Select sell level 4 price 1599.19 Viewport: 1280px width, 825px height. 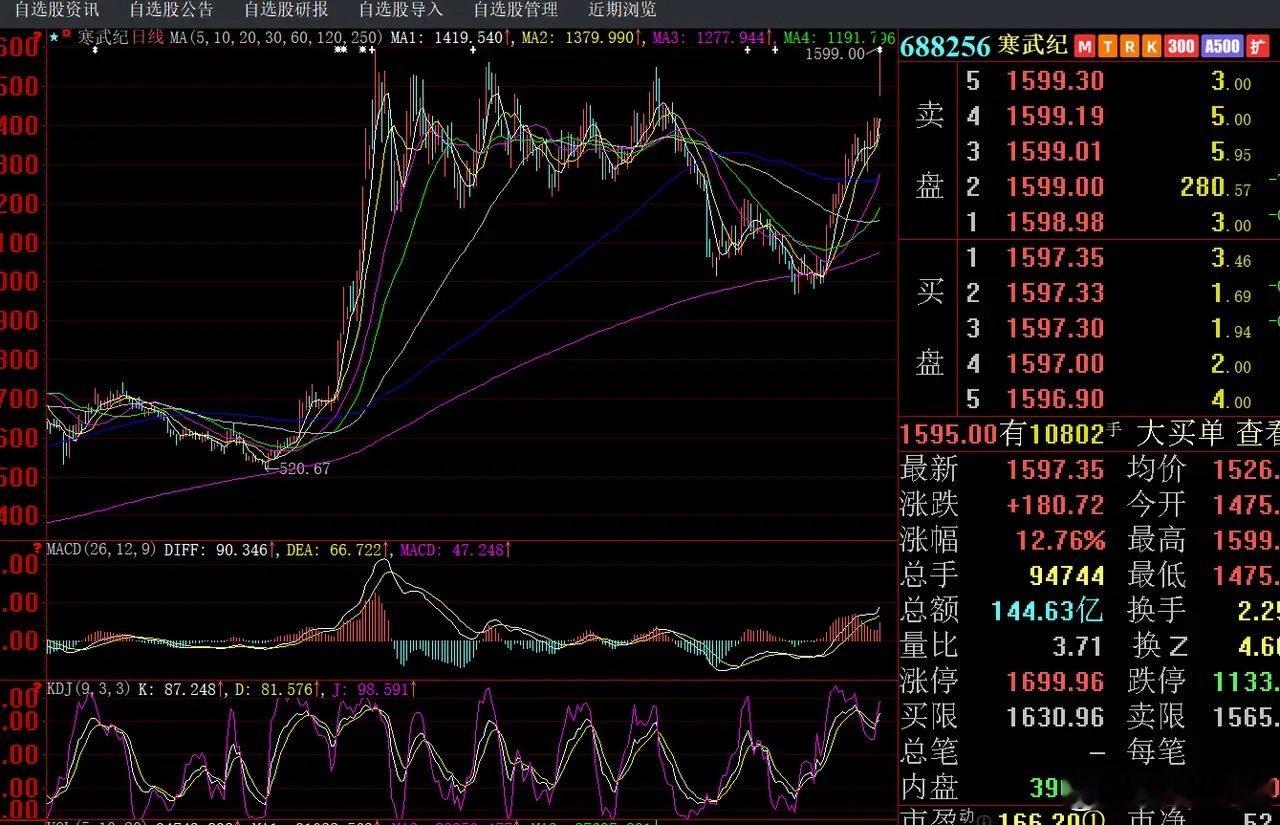(1055, 117)
